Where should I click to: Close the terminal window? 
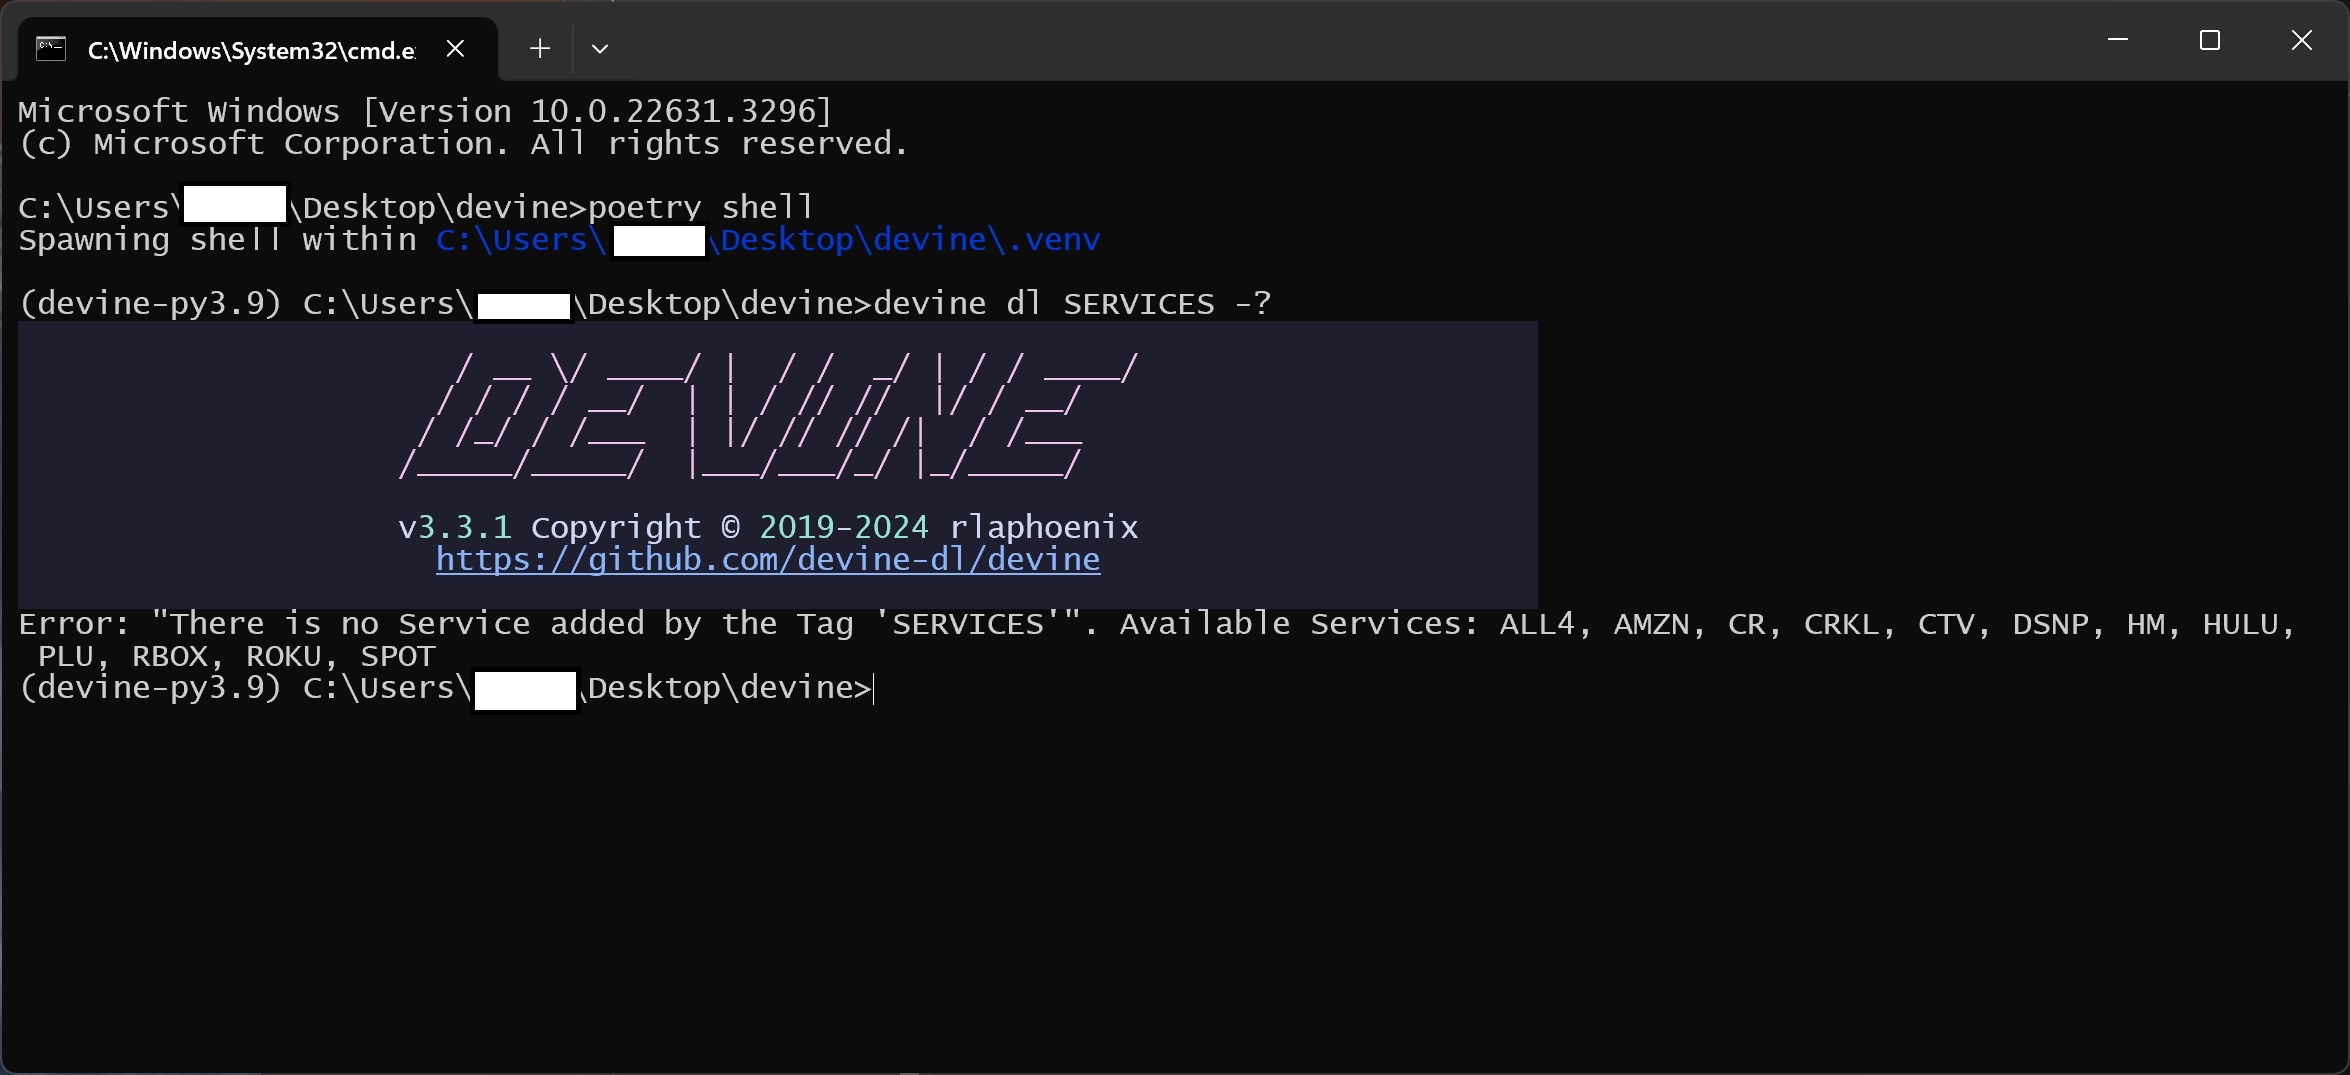[x=2302, y=40]
